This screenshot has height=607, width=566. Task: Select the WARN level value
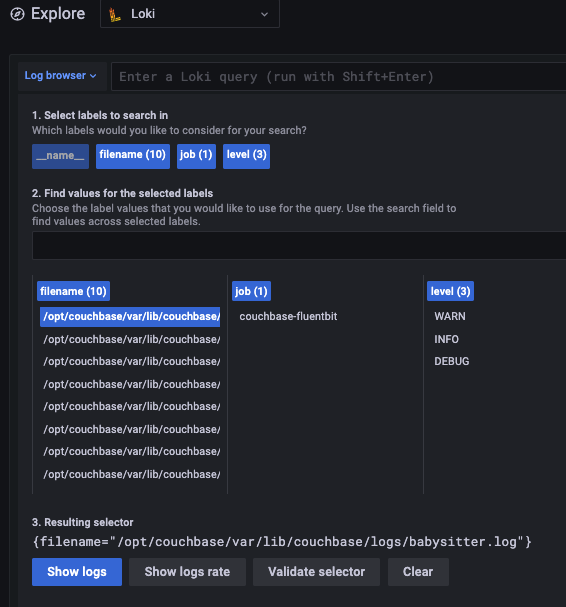point(450,317)
